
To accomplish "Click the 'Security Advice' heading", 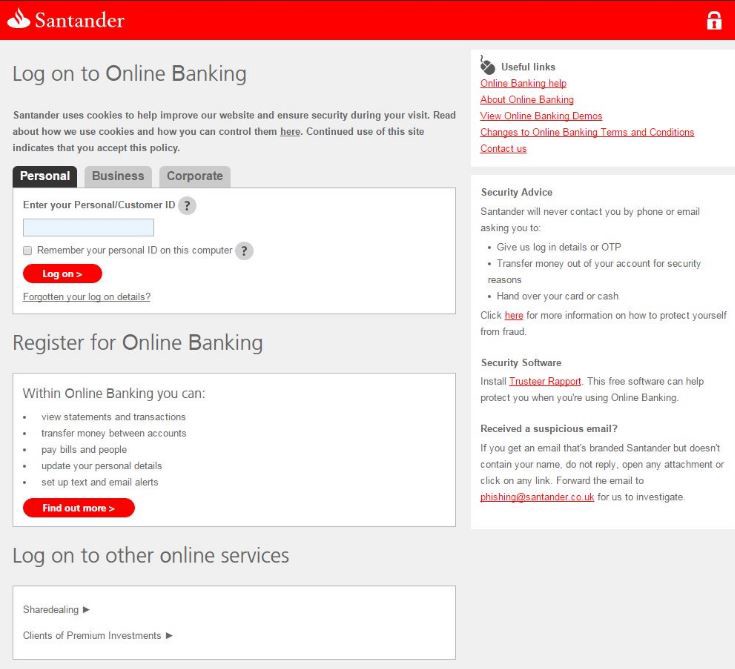I will tap(517, 192).
